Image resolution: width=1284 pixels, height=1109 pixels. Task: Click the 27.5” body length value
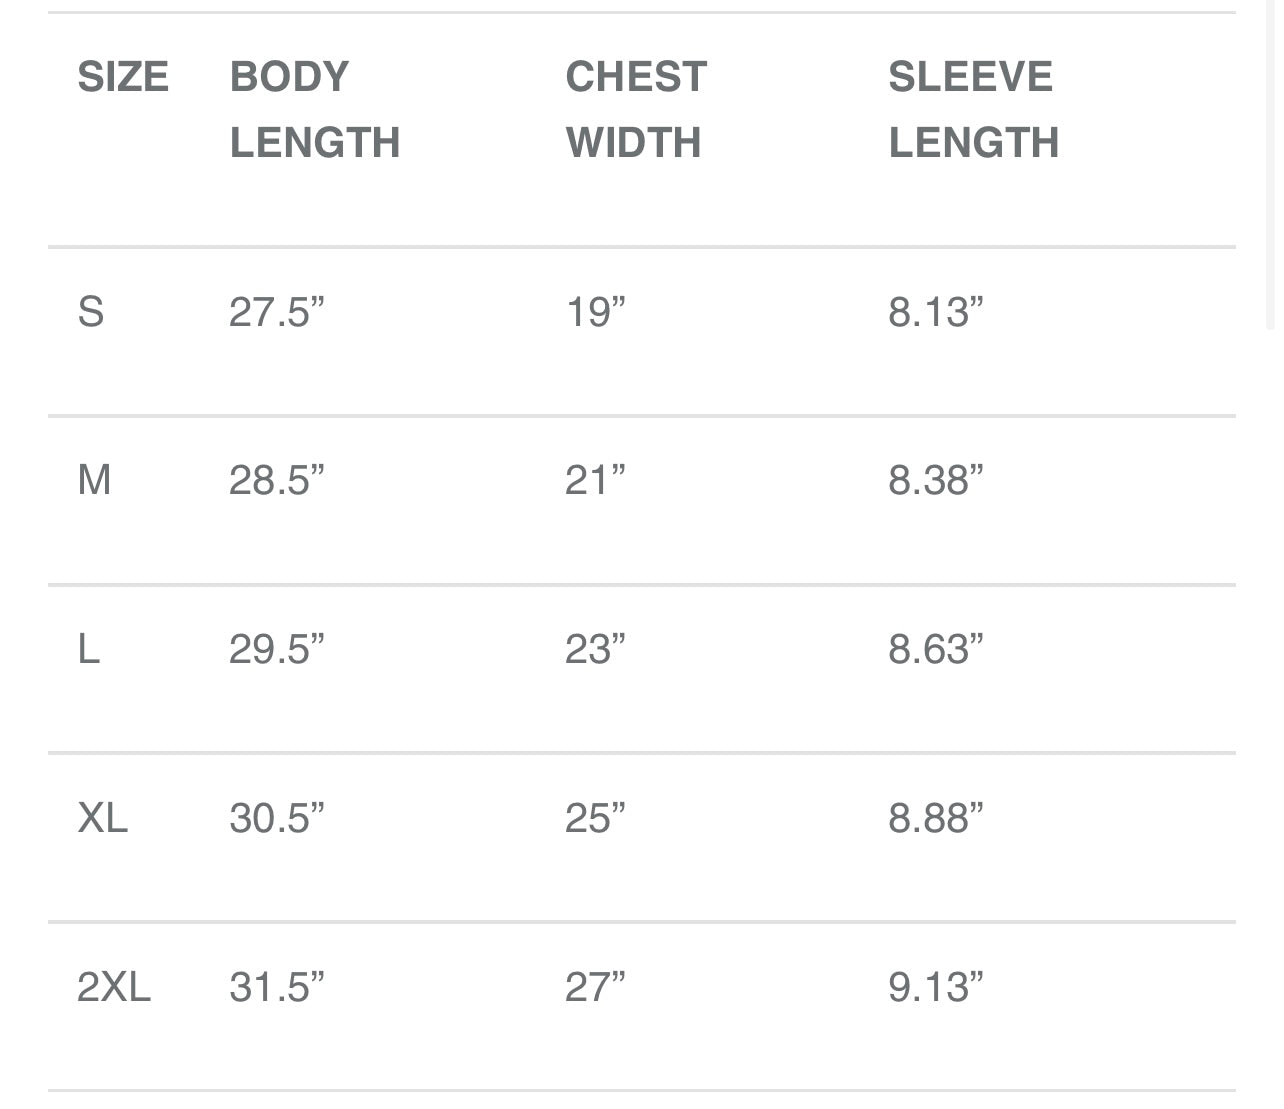coord(277,312)
